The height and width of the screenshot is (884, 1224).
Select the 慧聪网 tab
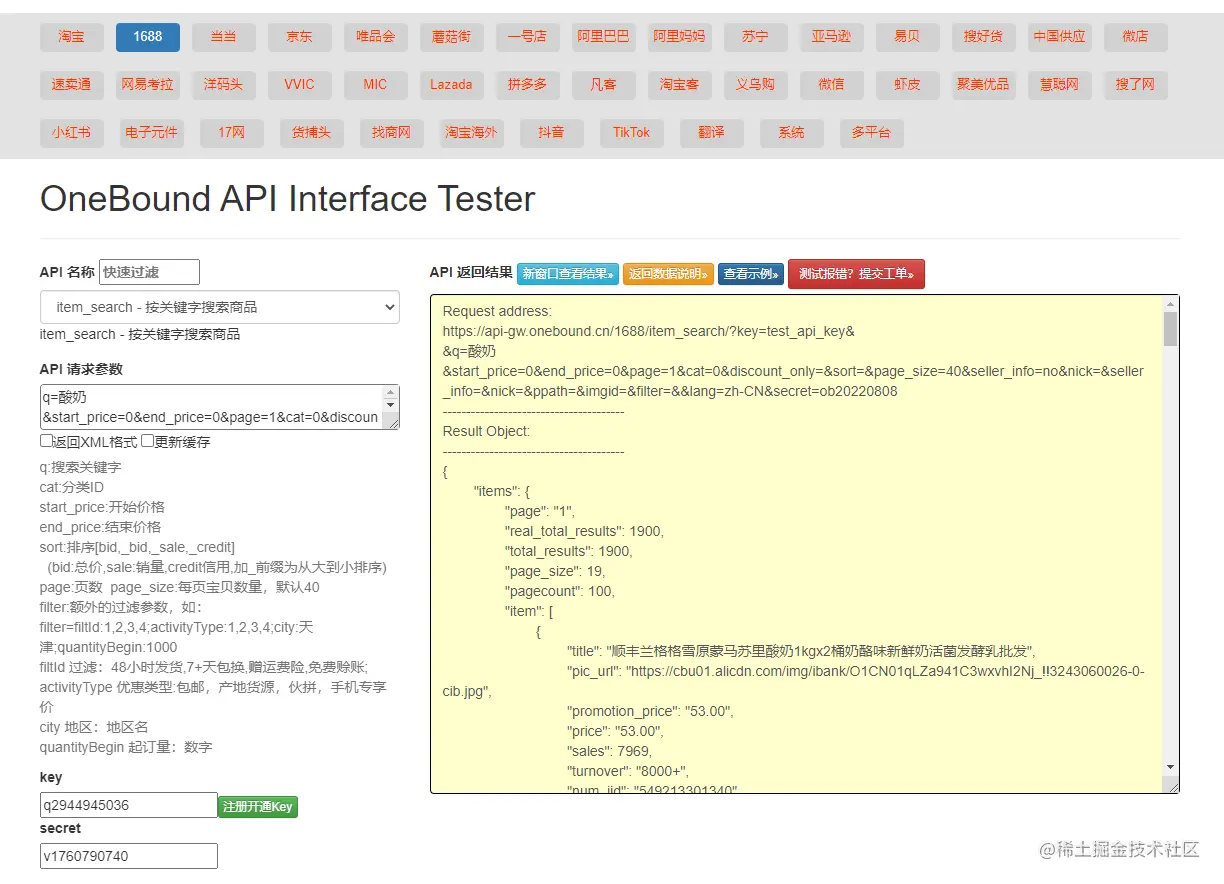click(1060, 85)
